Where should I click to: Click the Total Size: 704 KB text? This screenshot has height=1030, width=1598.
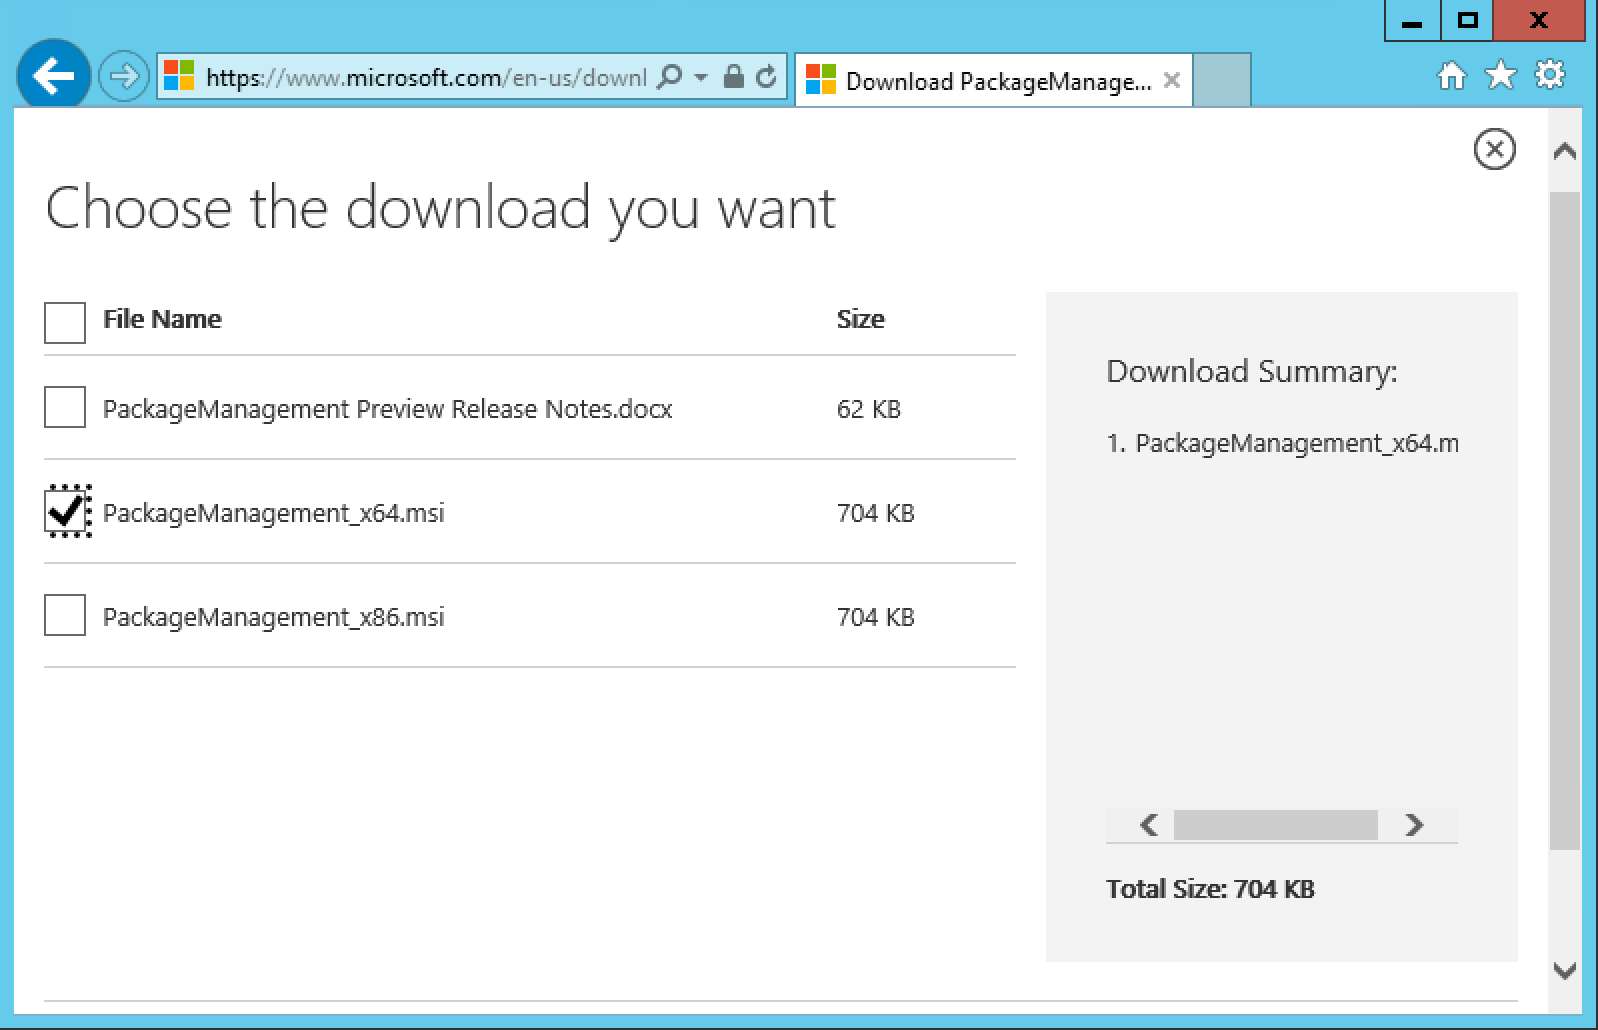(1210, 889)
